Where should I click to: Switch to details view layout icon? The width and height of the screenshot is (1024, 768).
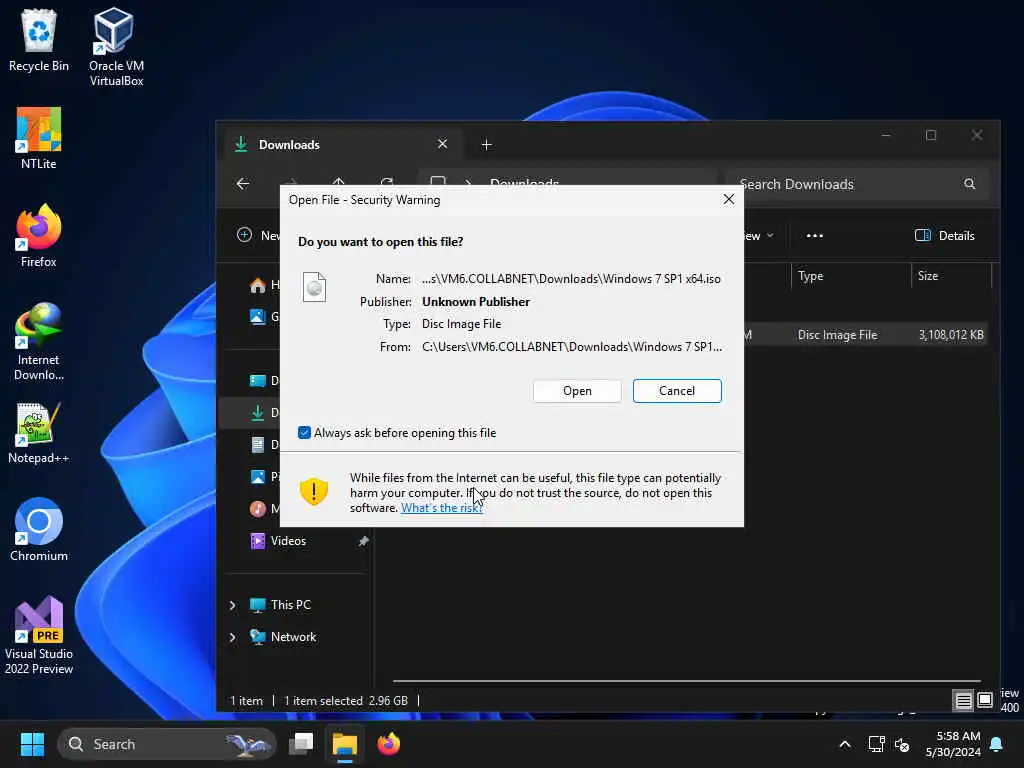963,701
